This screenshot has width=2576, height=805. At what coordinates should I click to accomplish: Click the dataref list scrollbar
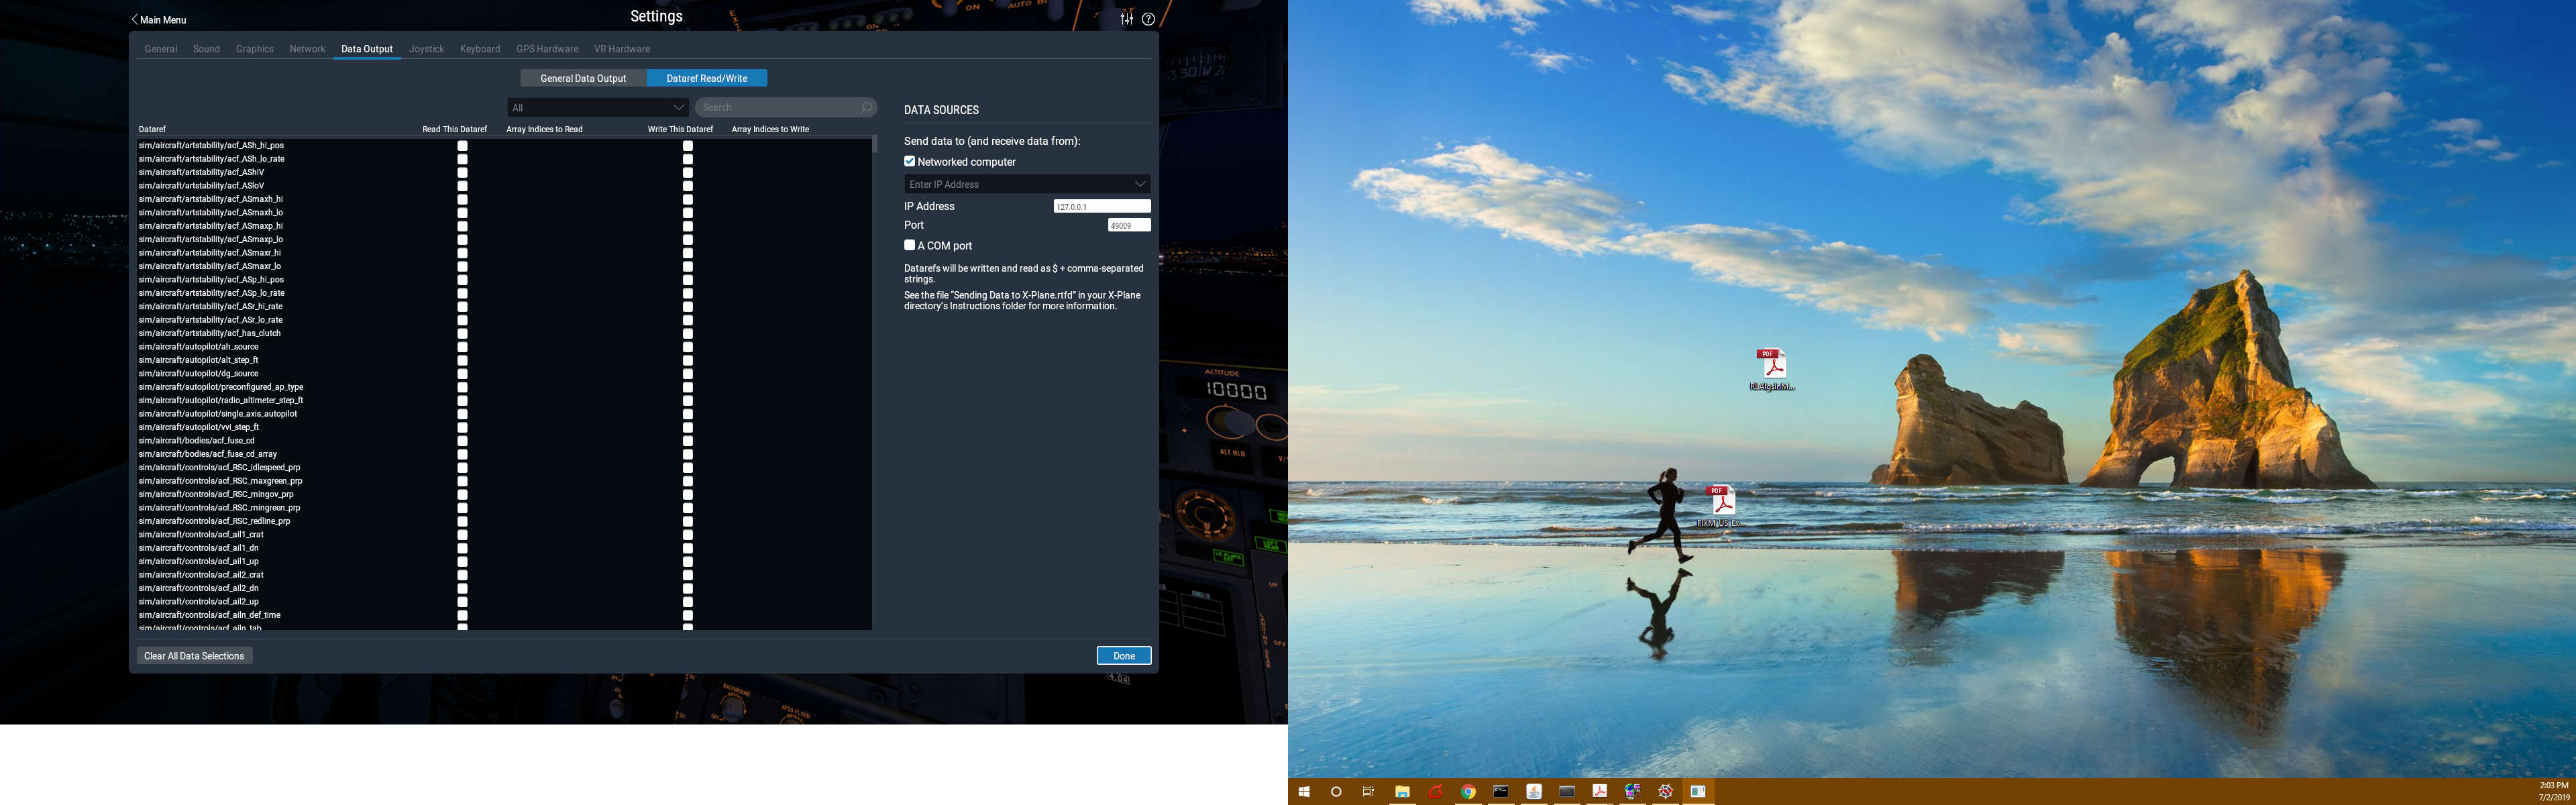pyautogui.click(x=875, y=144)
